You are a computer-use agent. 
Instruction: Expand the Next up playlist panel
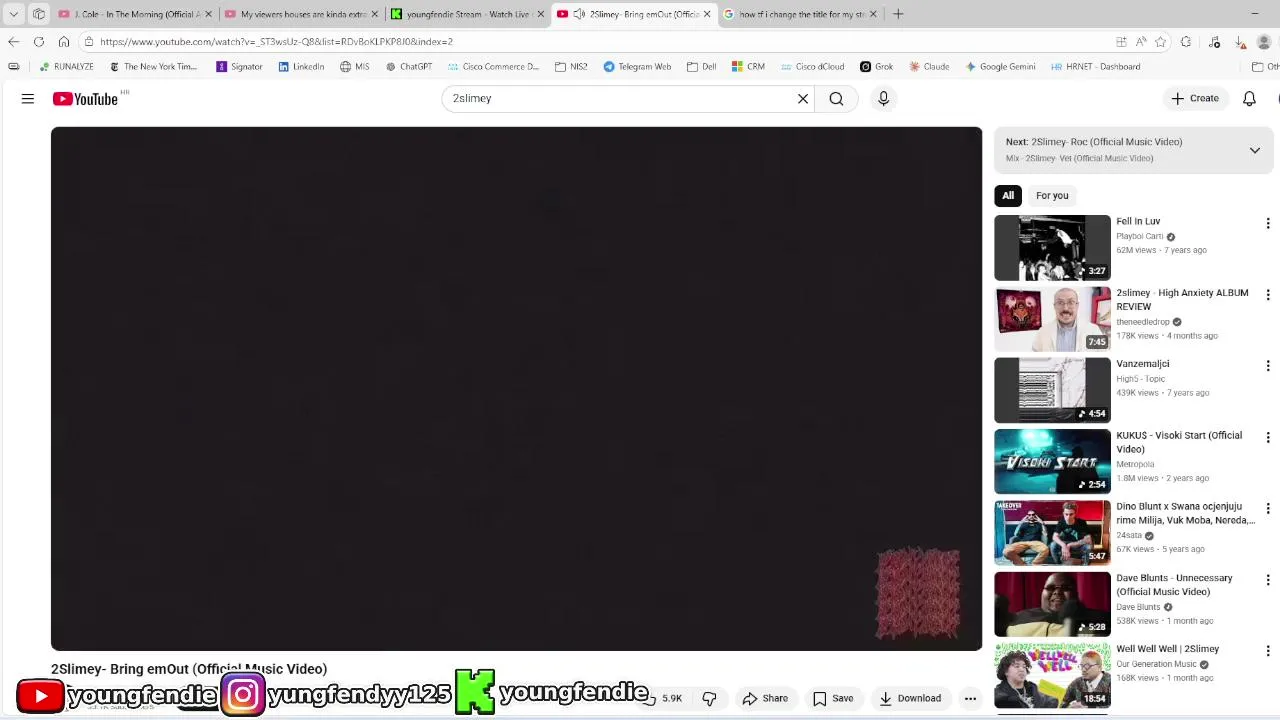[x=1254, y=150]
